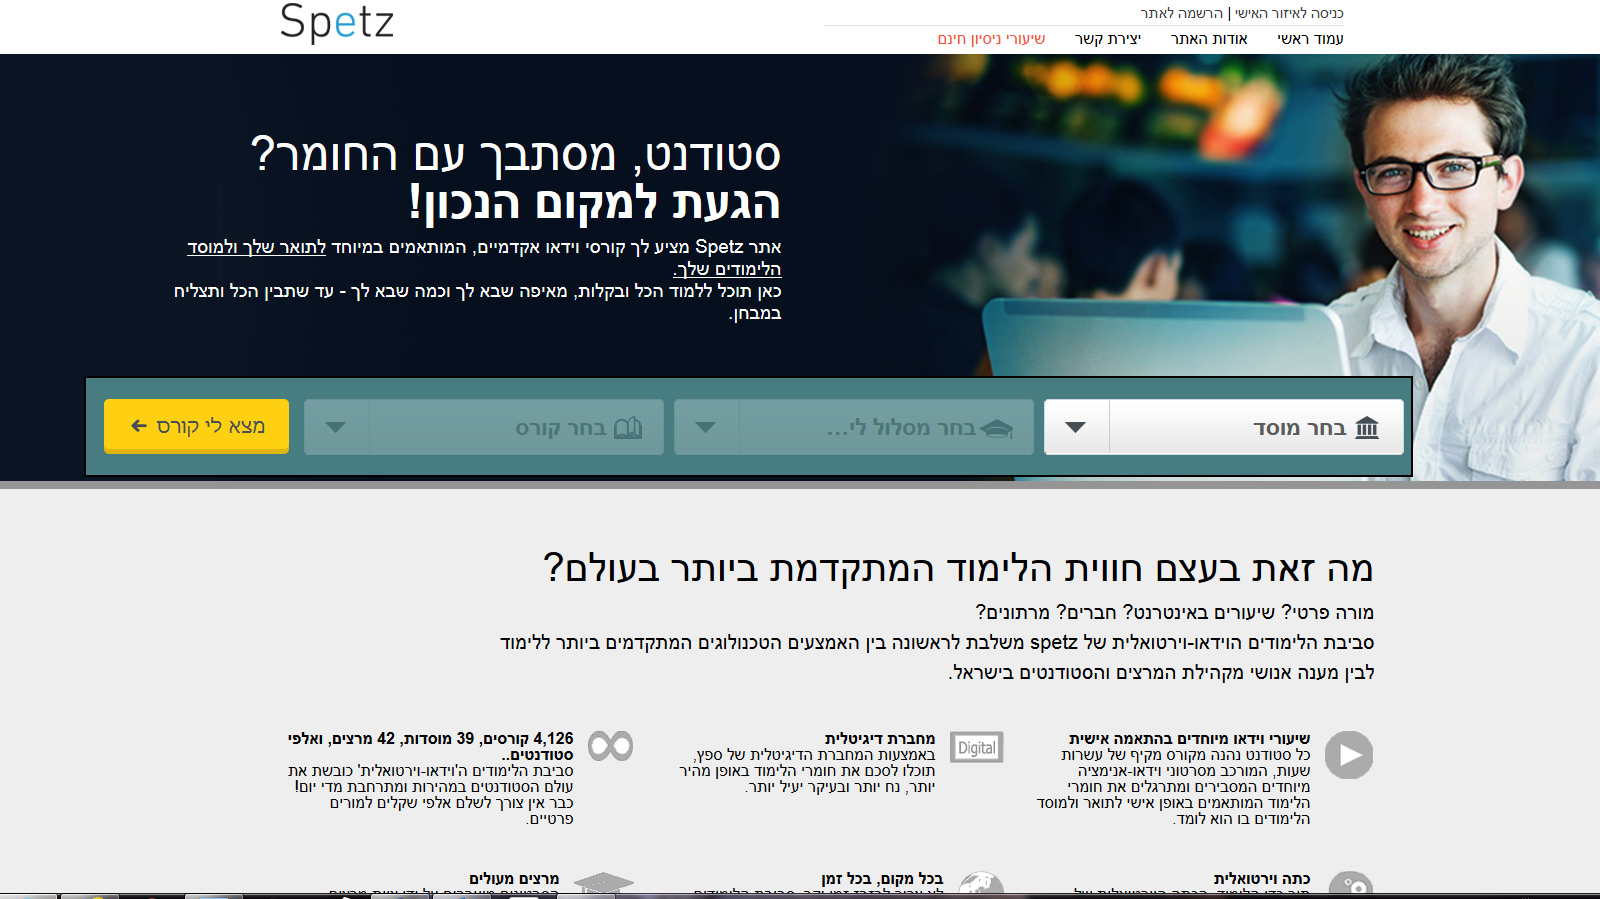Open the בחר מסלול לי dropdown arrow

pyautogui.click(x=706, y=427)
